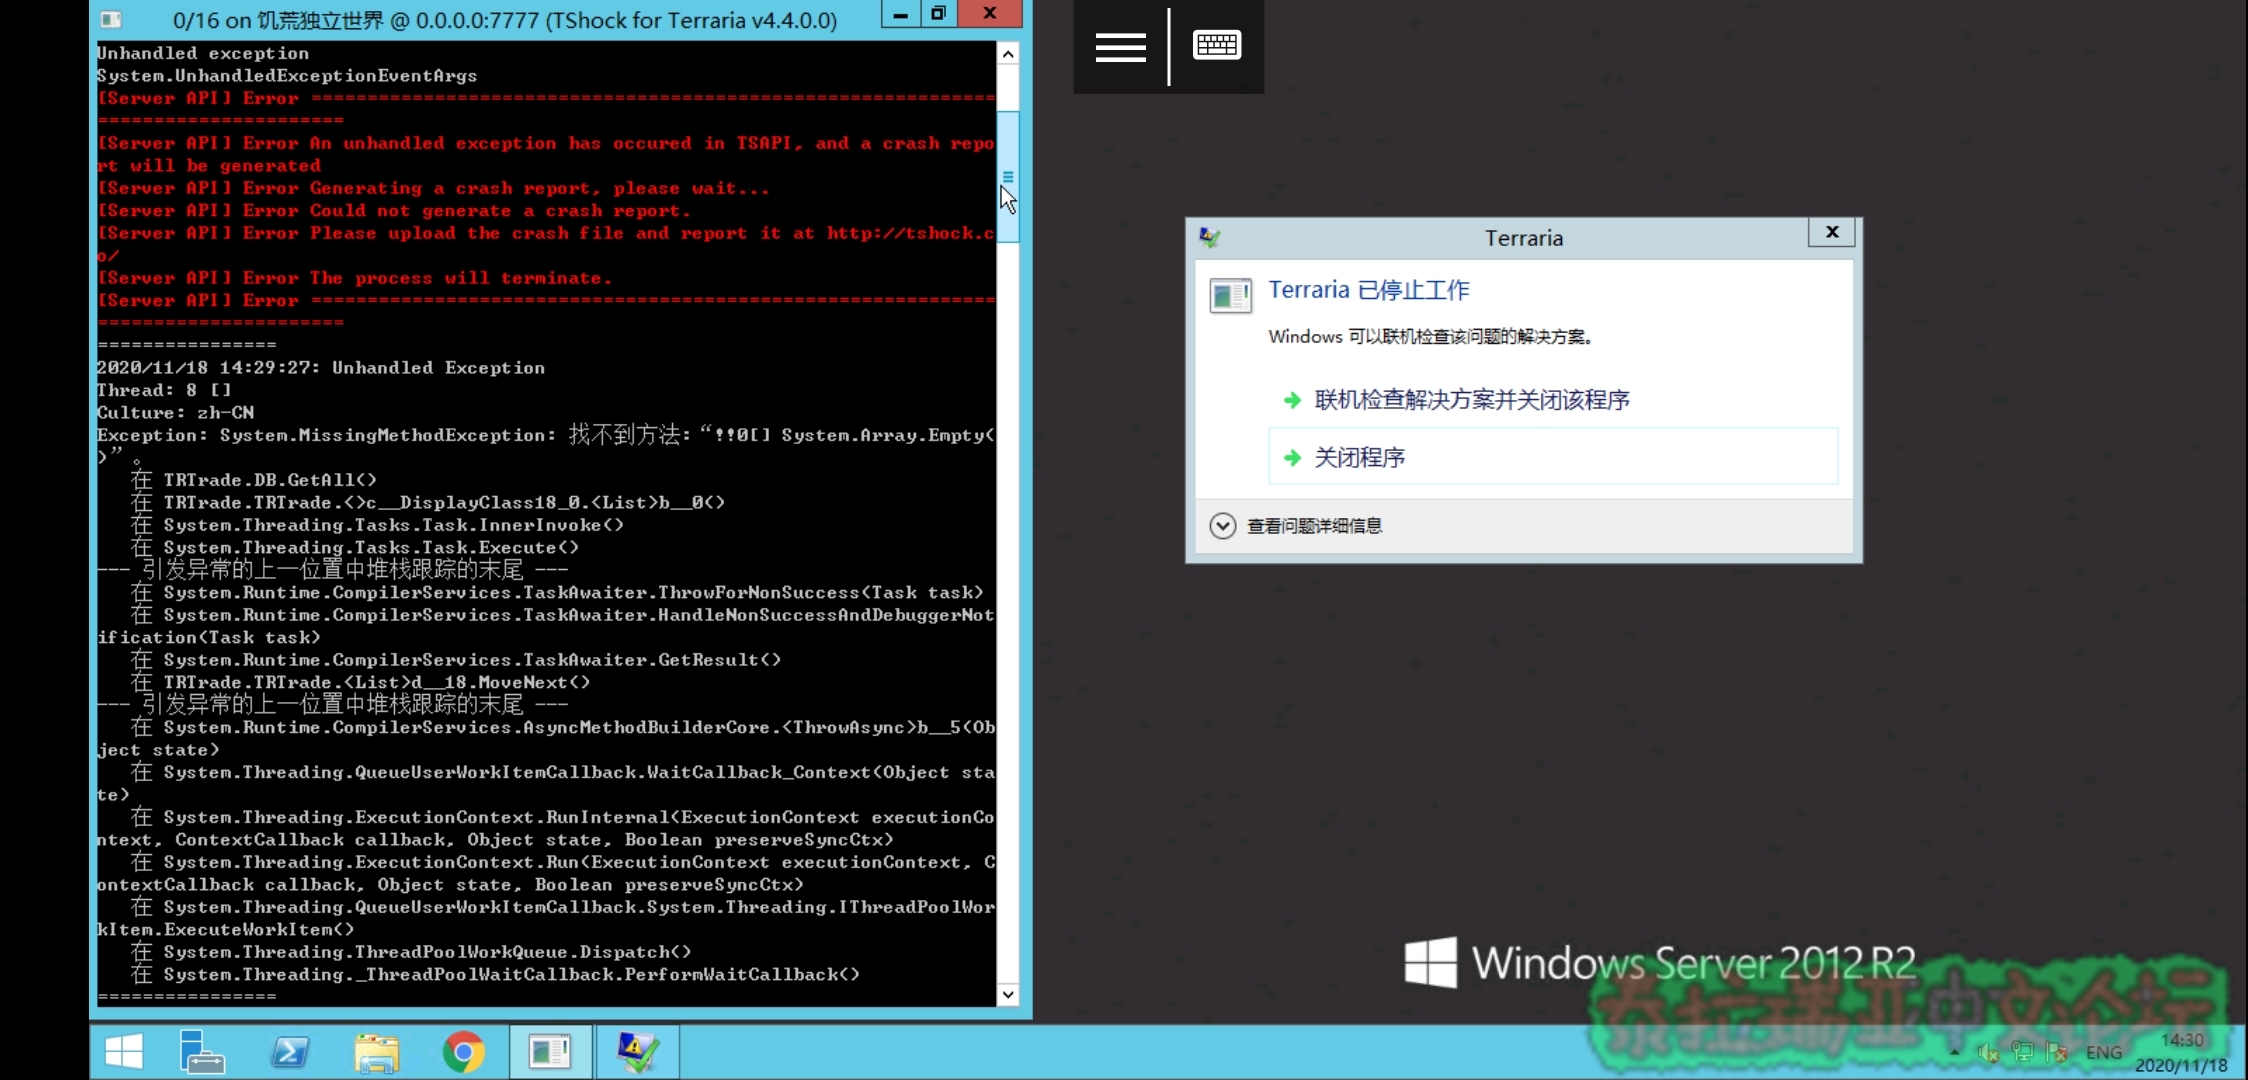Click the 'System.UnhandledExceptionEventArgs' line
This screenshot has height=1080, width=2248.
pos(287,76)
